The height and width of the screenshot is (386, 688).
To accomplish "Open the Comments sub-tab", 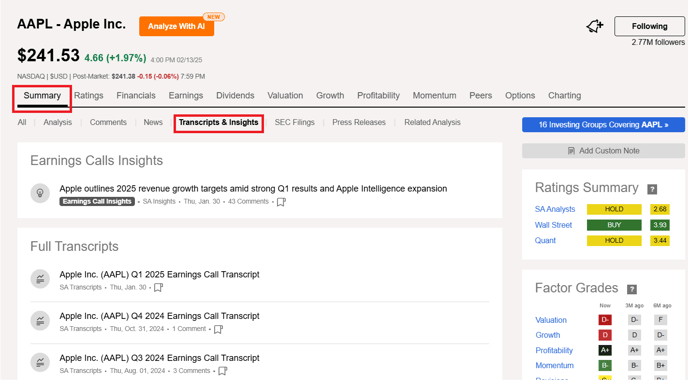I will (108, 122).
